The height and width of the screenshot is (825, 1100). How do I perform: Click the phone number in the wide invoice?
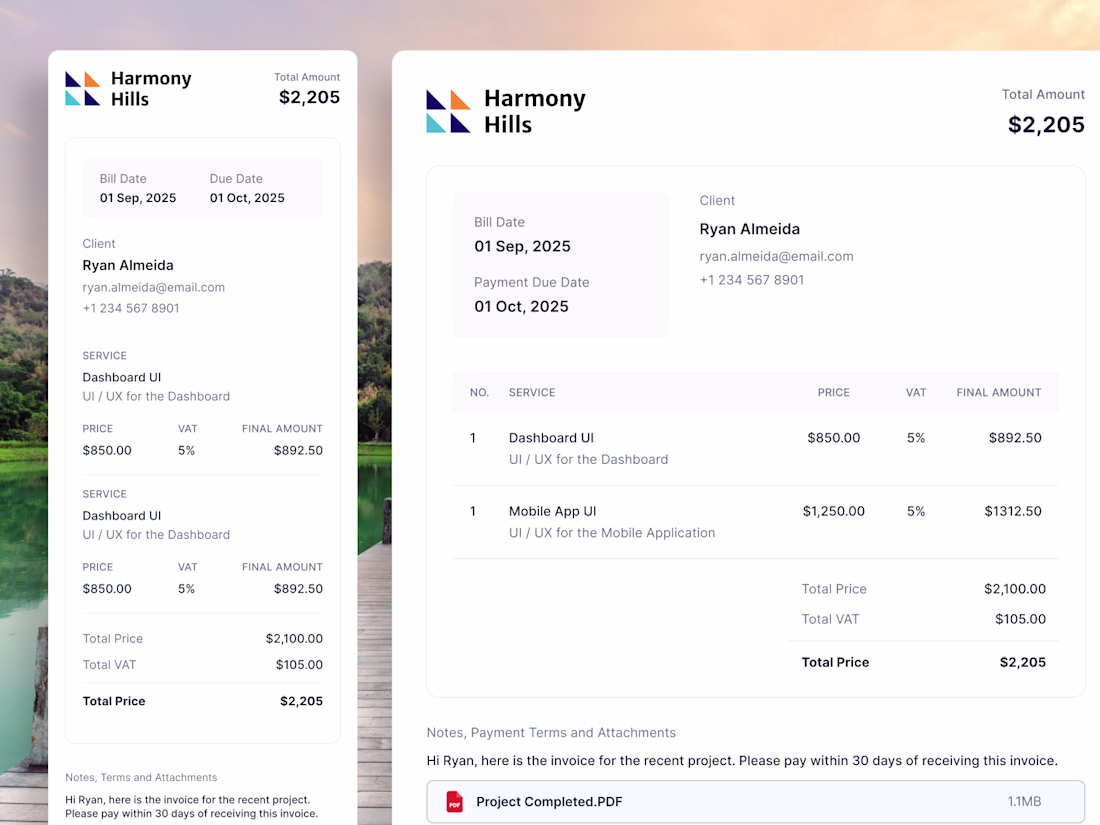751,280
